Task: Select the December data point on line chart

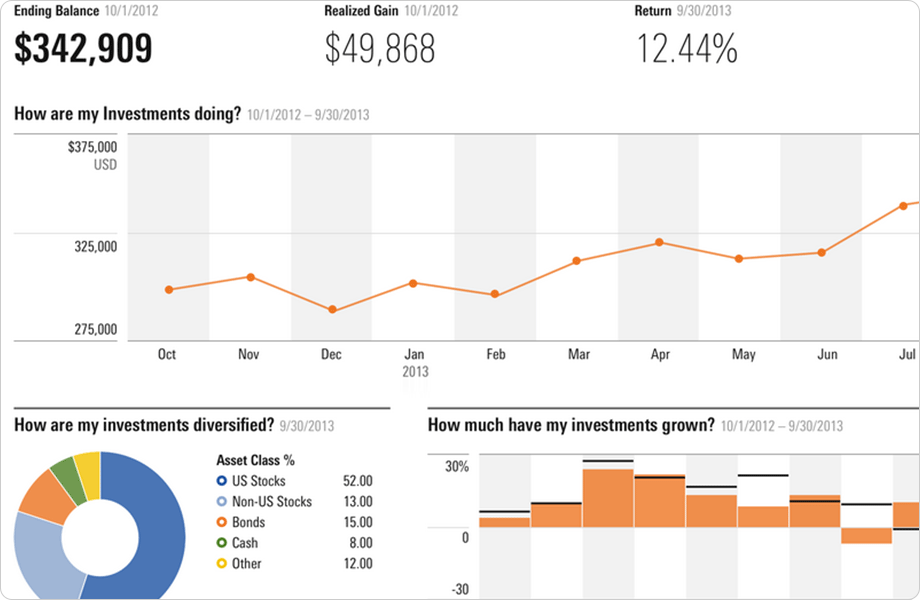Action: [332, 310]
